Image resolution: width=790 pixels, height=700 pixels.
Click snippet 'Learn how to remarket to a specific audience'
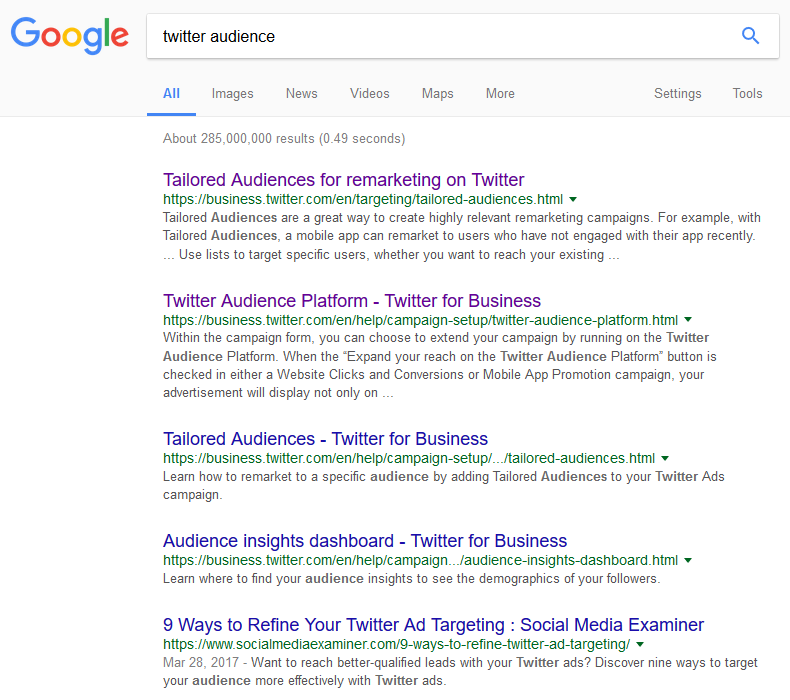[x=443, y=486]
